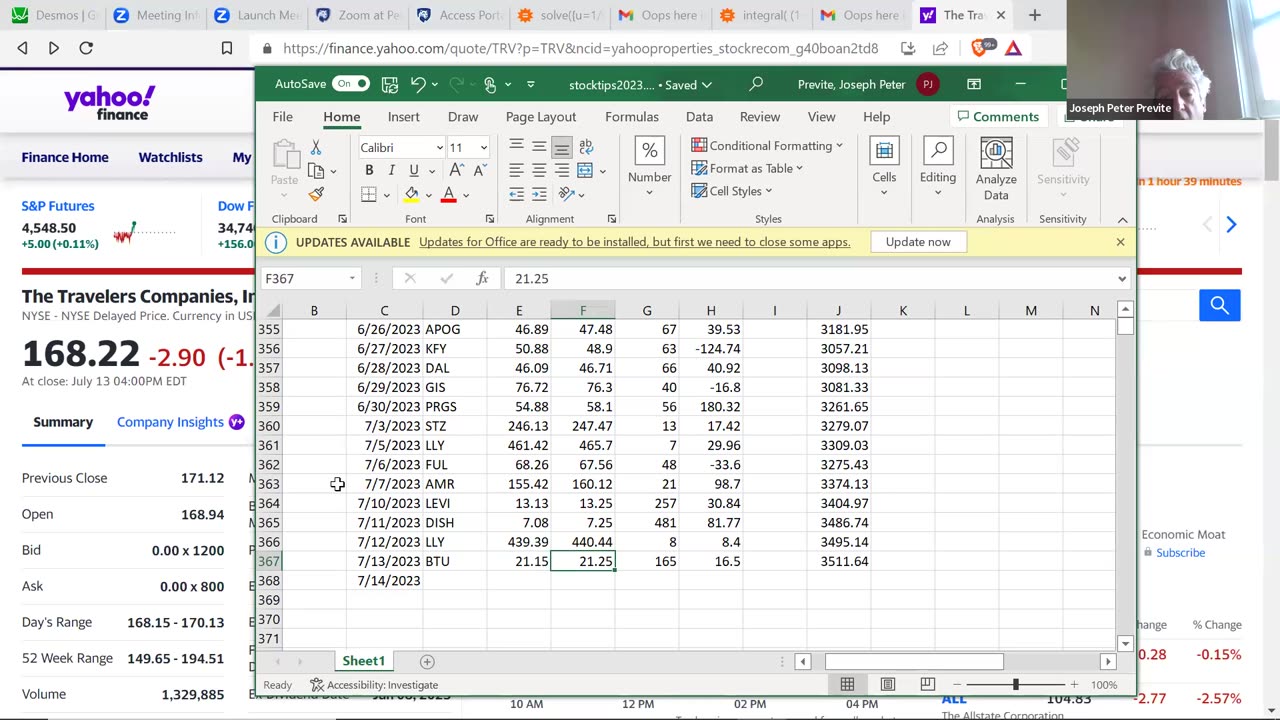
Task: Switch to the Data ribbon tab
Action: pyautogui.click(x=700, y=117)
